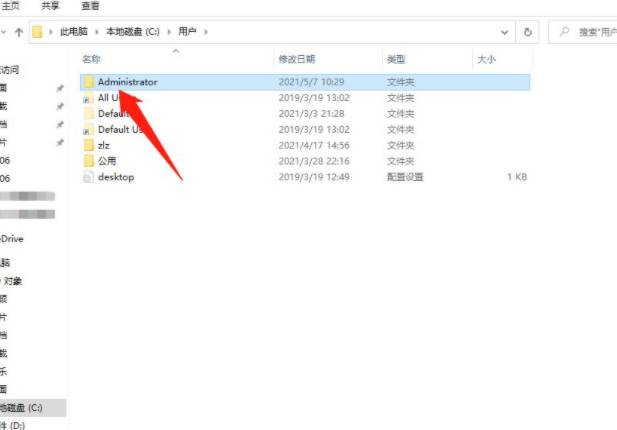Sort by 大小 column header

486,60
